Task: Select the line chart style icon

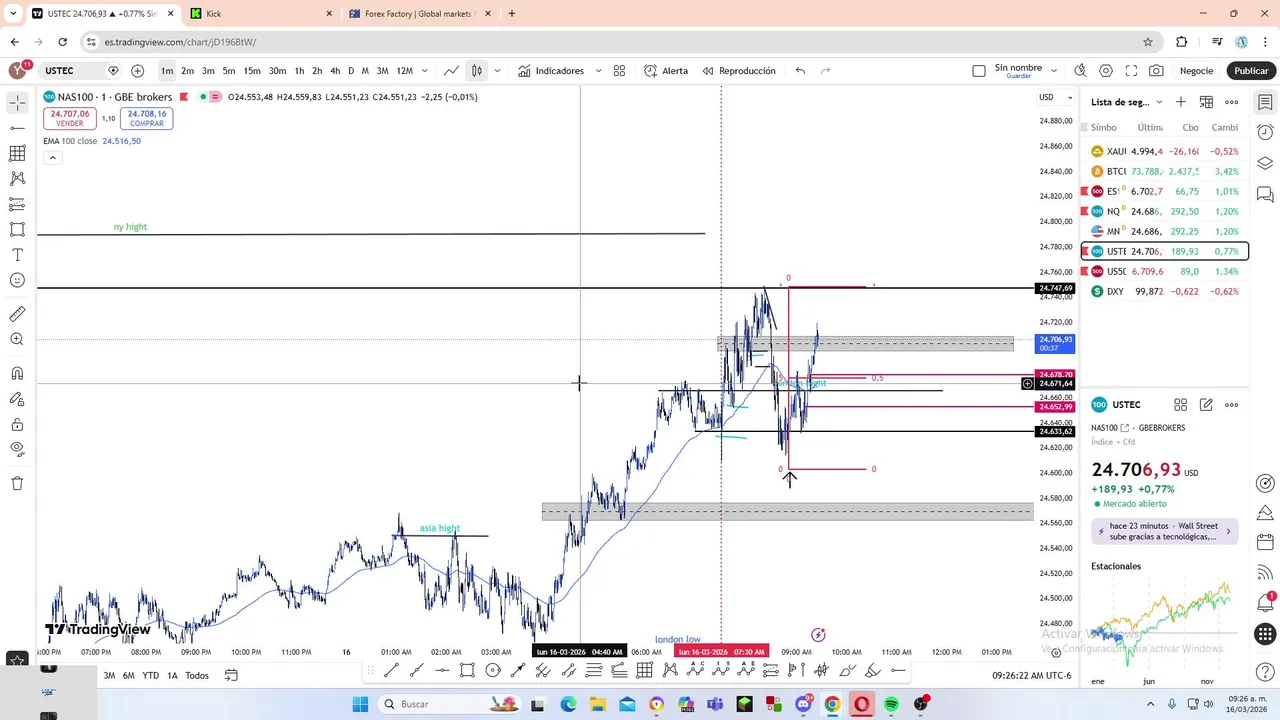Action: point(452,71)
